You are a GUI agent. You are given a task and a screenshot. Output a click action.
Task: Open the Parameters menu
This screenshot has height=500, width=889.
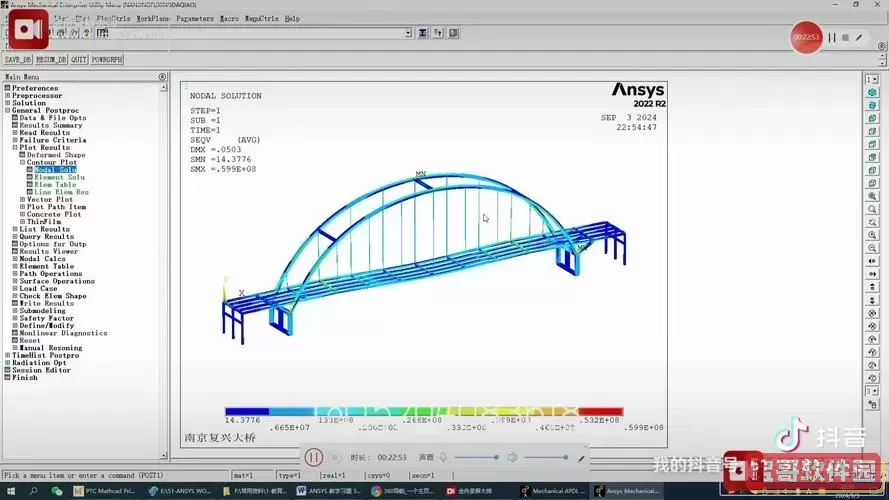pos(195,19)
